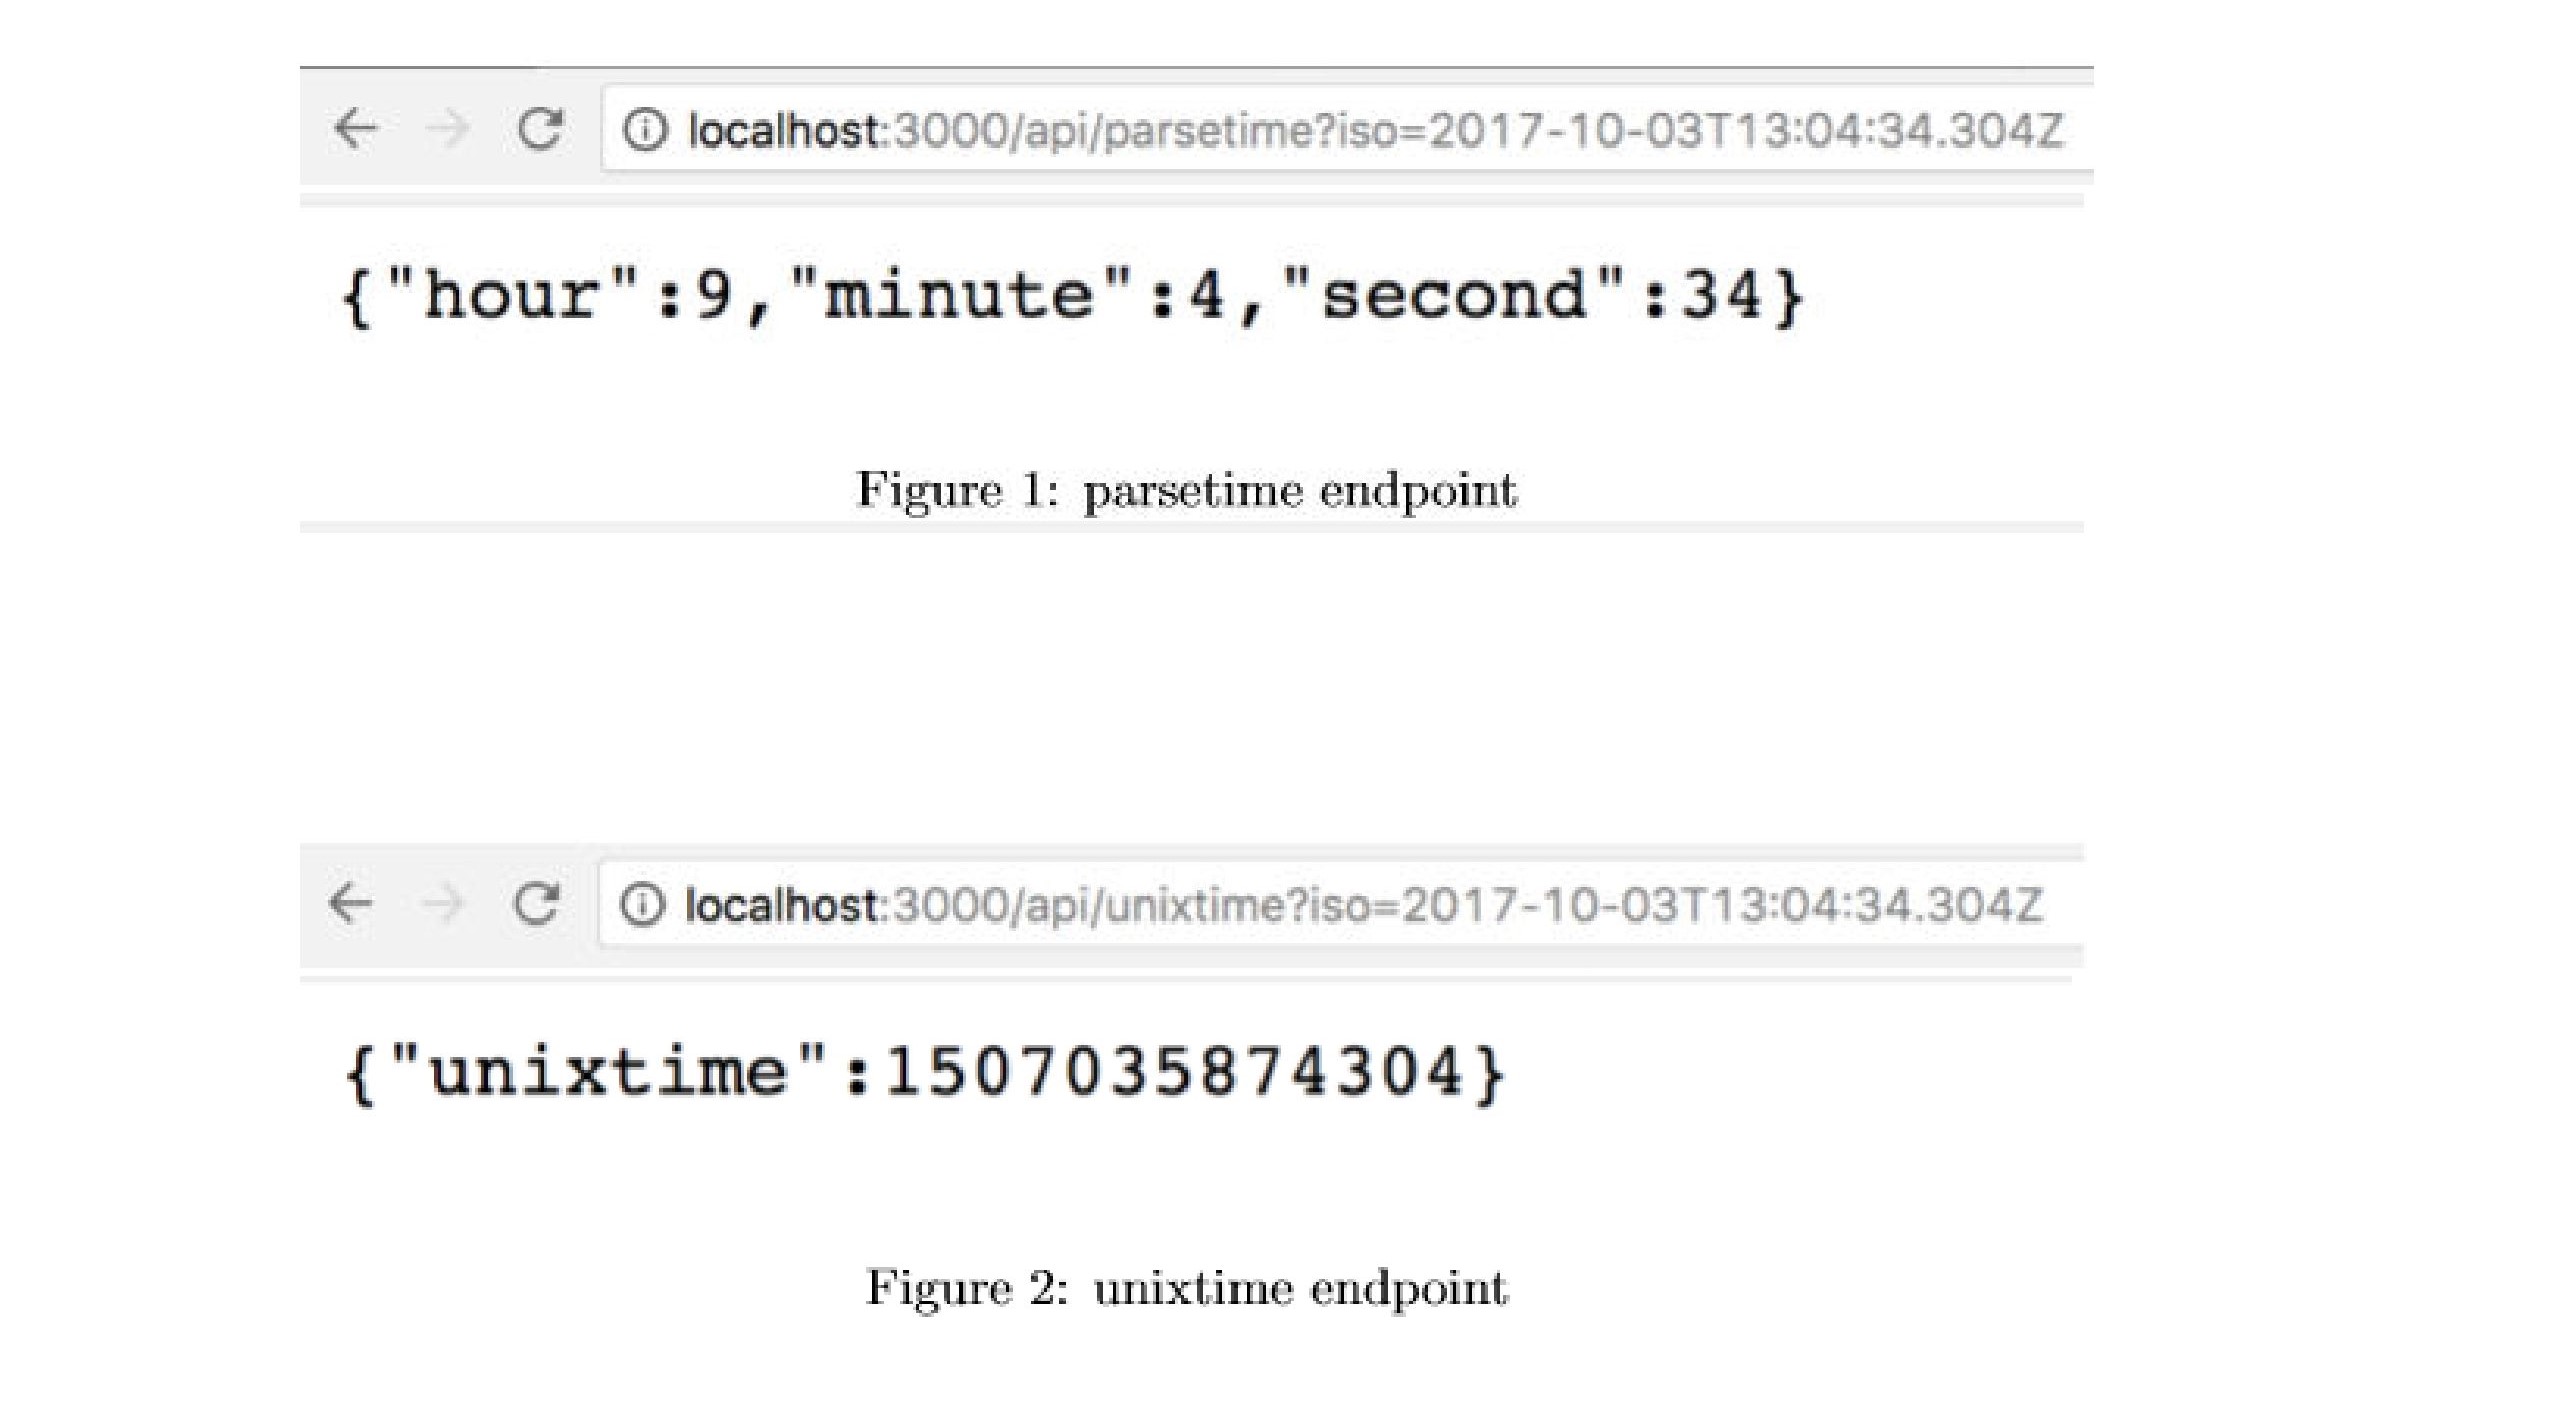Open site info icon beside the parsetime URL
2550x1408 pixels.
[x=644, y=130]
